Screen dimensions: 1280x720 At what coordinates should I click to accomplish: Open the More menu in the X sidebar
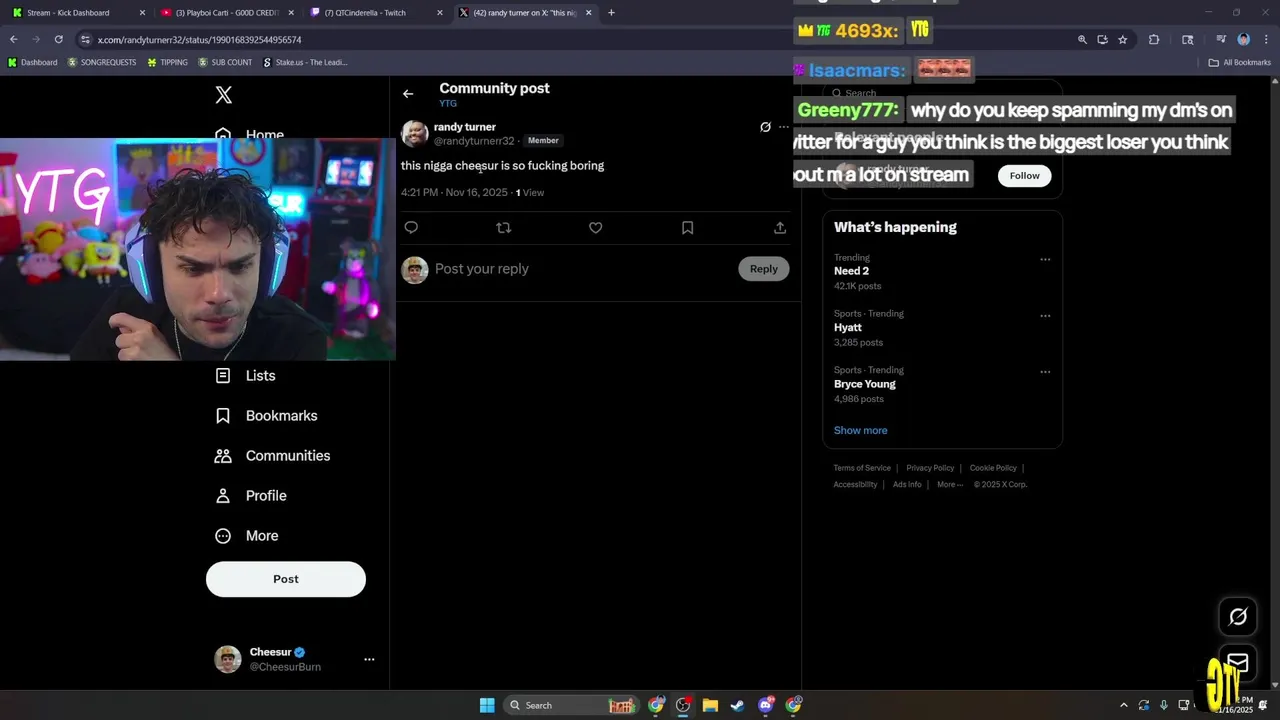pos(247,536)
